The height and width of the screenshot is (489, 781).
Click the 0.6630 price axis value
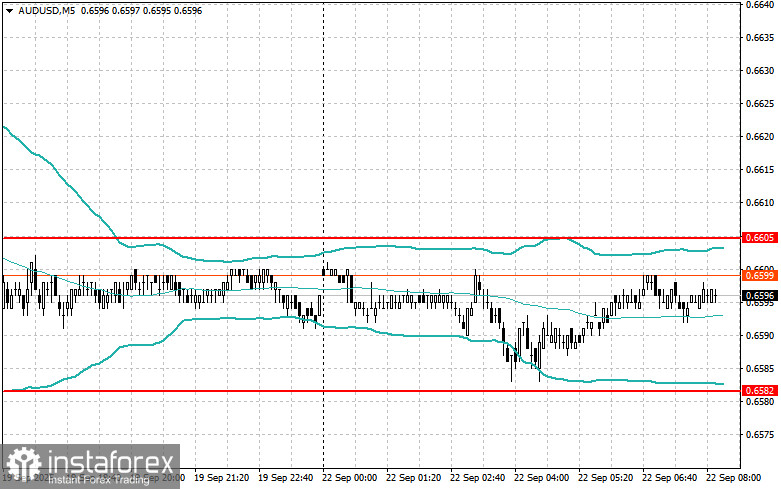click(760, 71)
